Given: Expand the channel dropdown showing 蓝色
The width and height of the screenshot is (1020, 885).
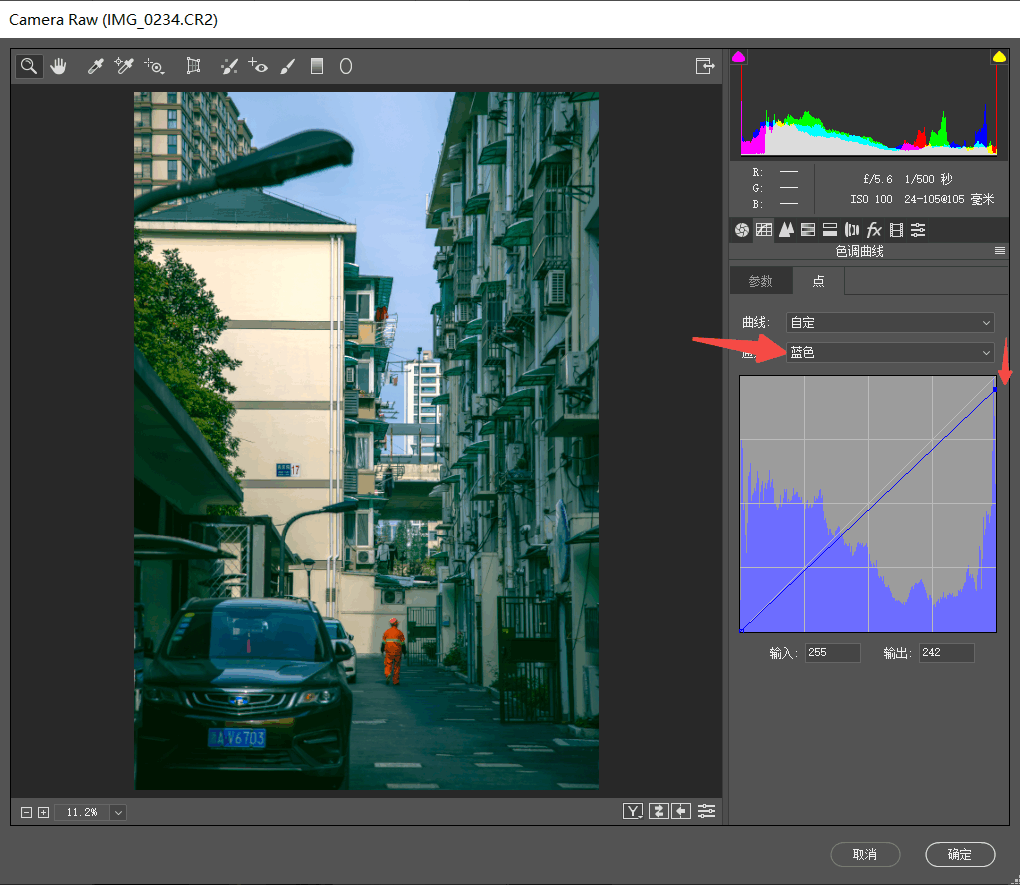Looking at the screenshot, I should click(890, 352).
